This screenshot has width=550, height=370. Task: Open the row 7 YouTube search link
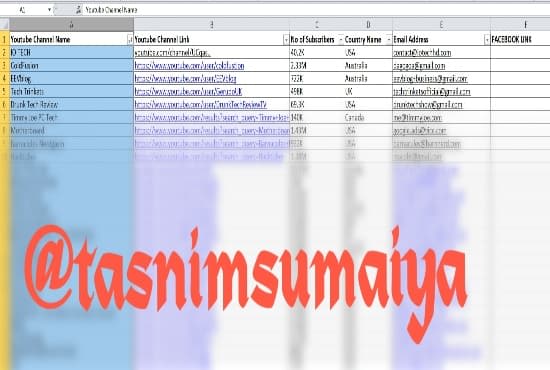tap(212, 117)
